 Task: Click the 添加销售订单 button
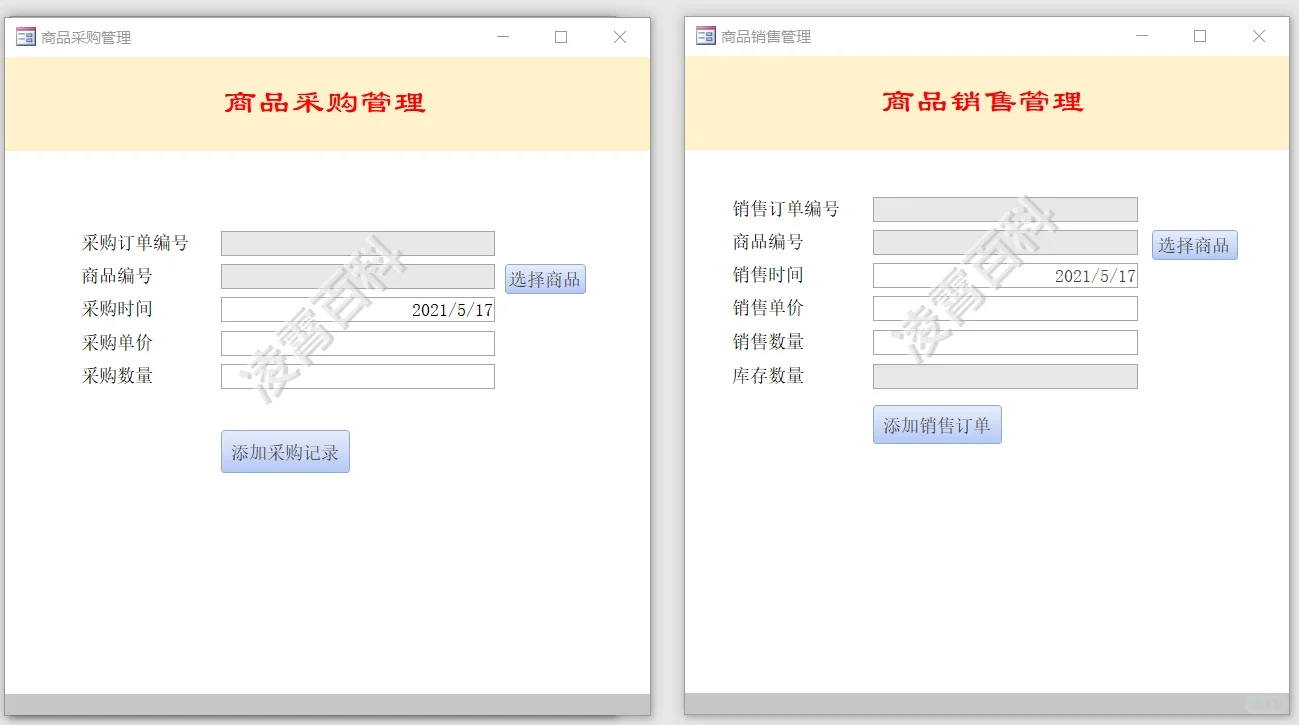[x=936, y=424]
